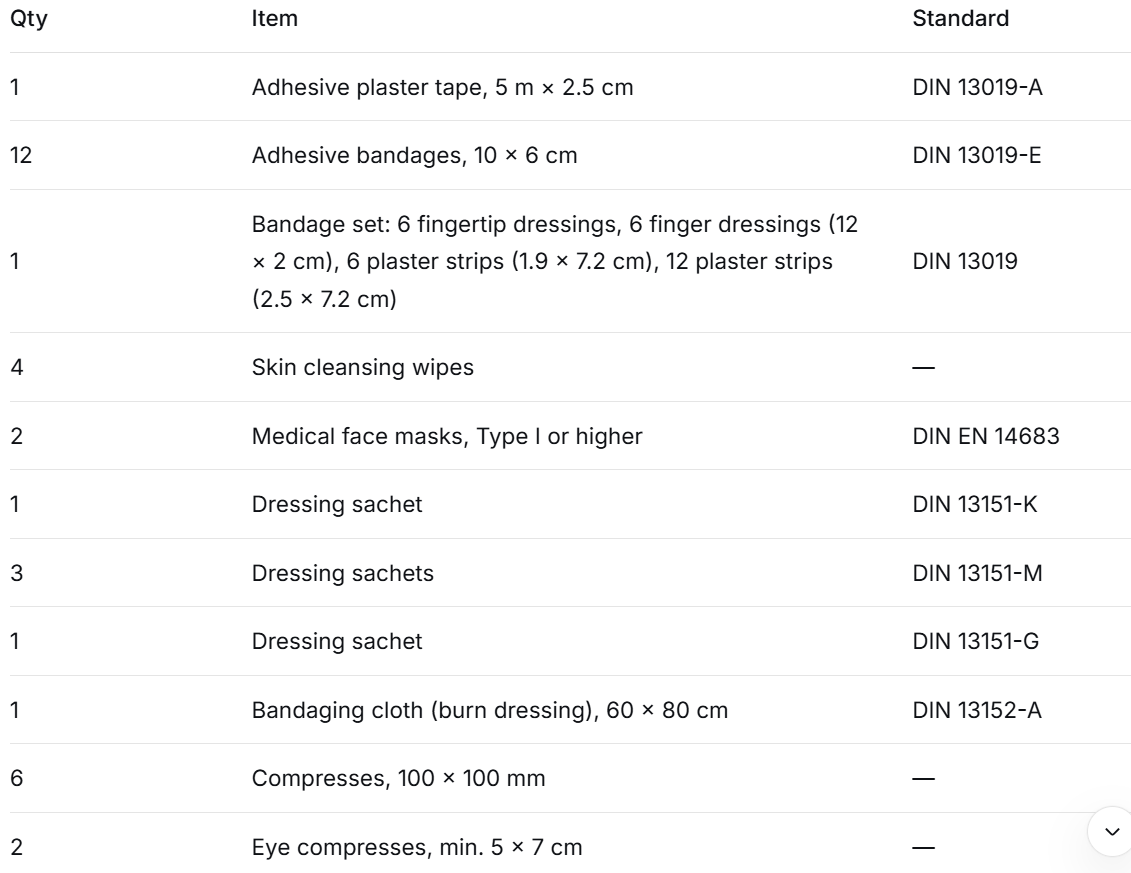This screenshot has width=1131, height=873.
Task: Click the DIN 13151-K standard cell
Action: (x=974, y=504)
